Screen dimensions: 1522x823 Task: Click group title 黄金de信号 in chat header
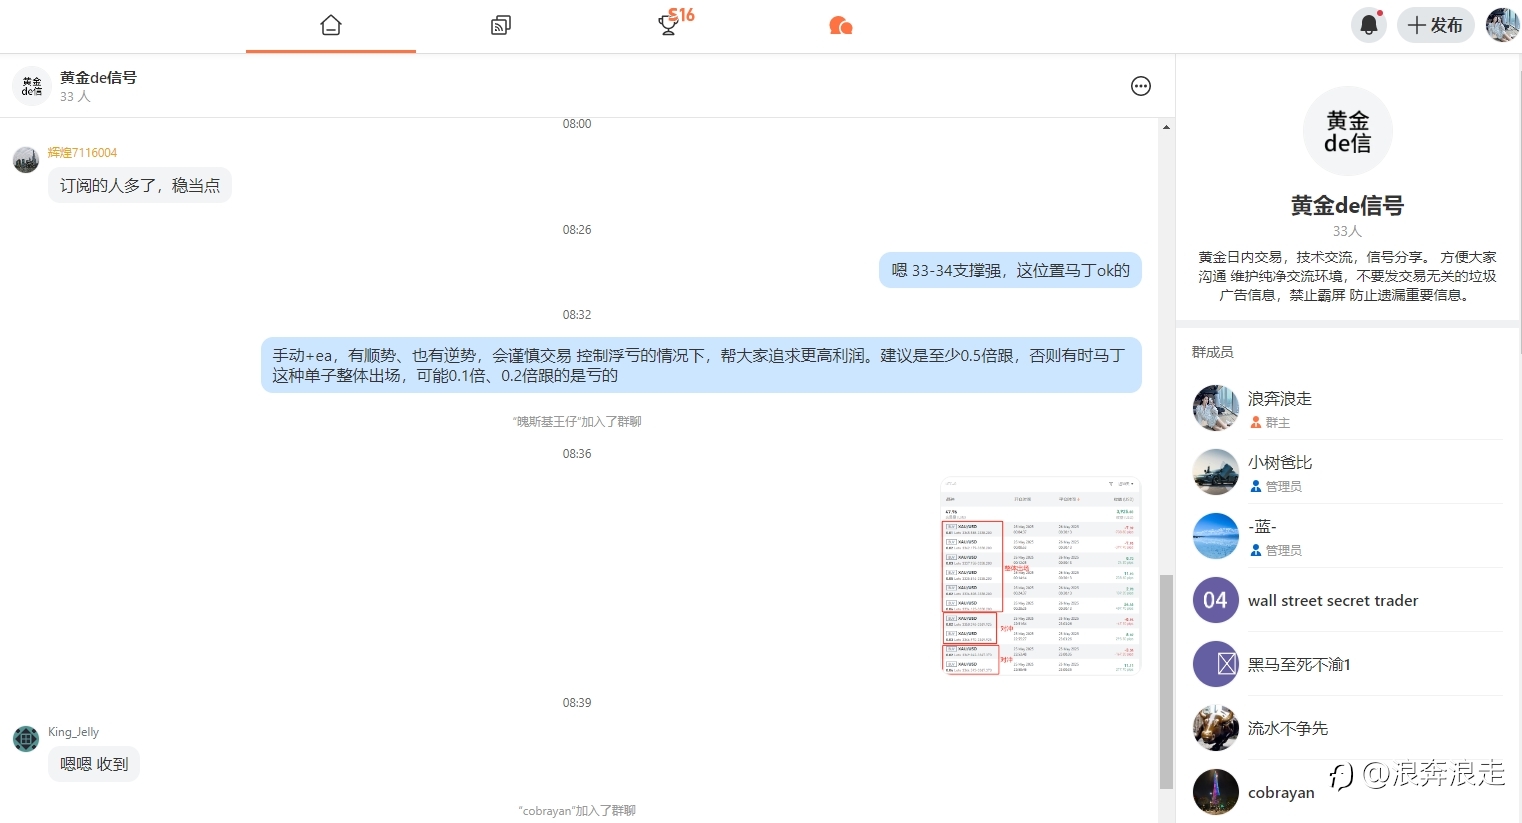(98, 77)
